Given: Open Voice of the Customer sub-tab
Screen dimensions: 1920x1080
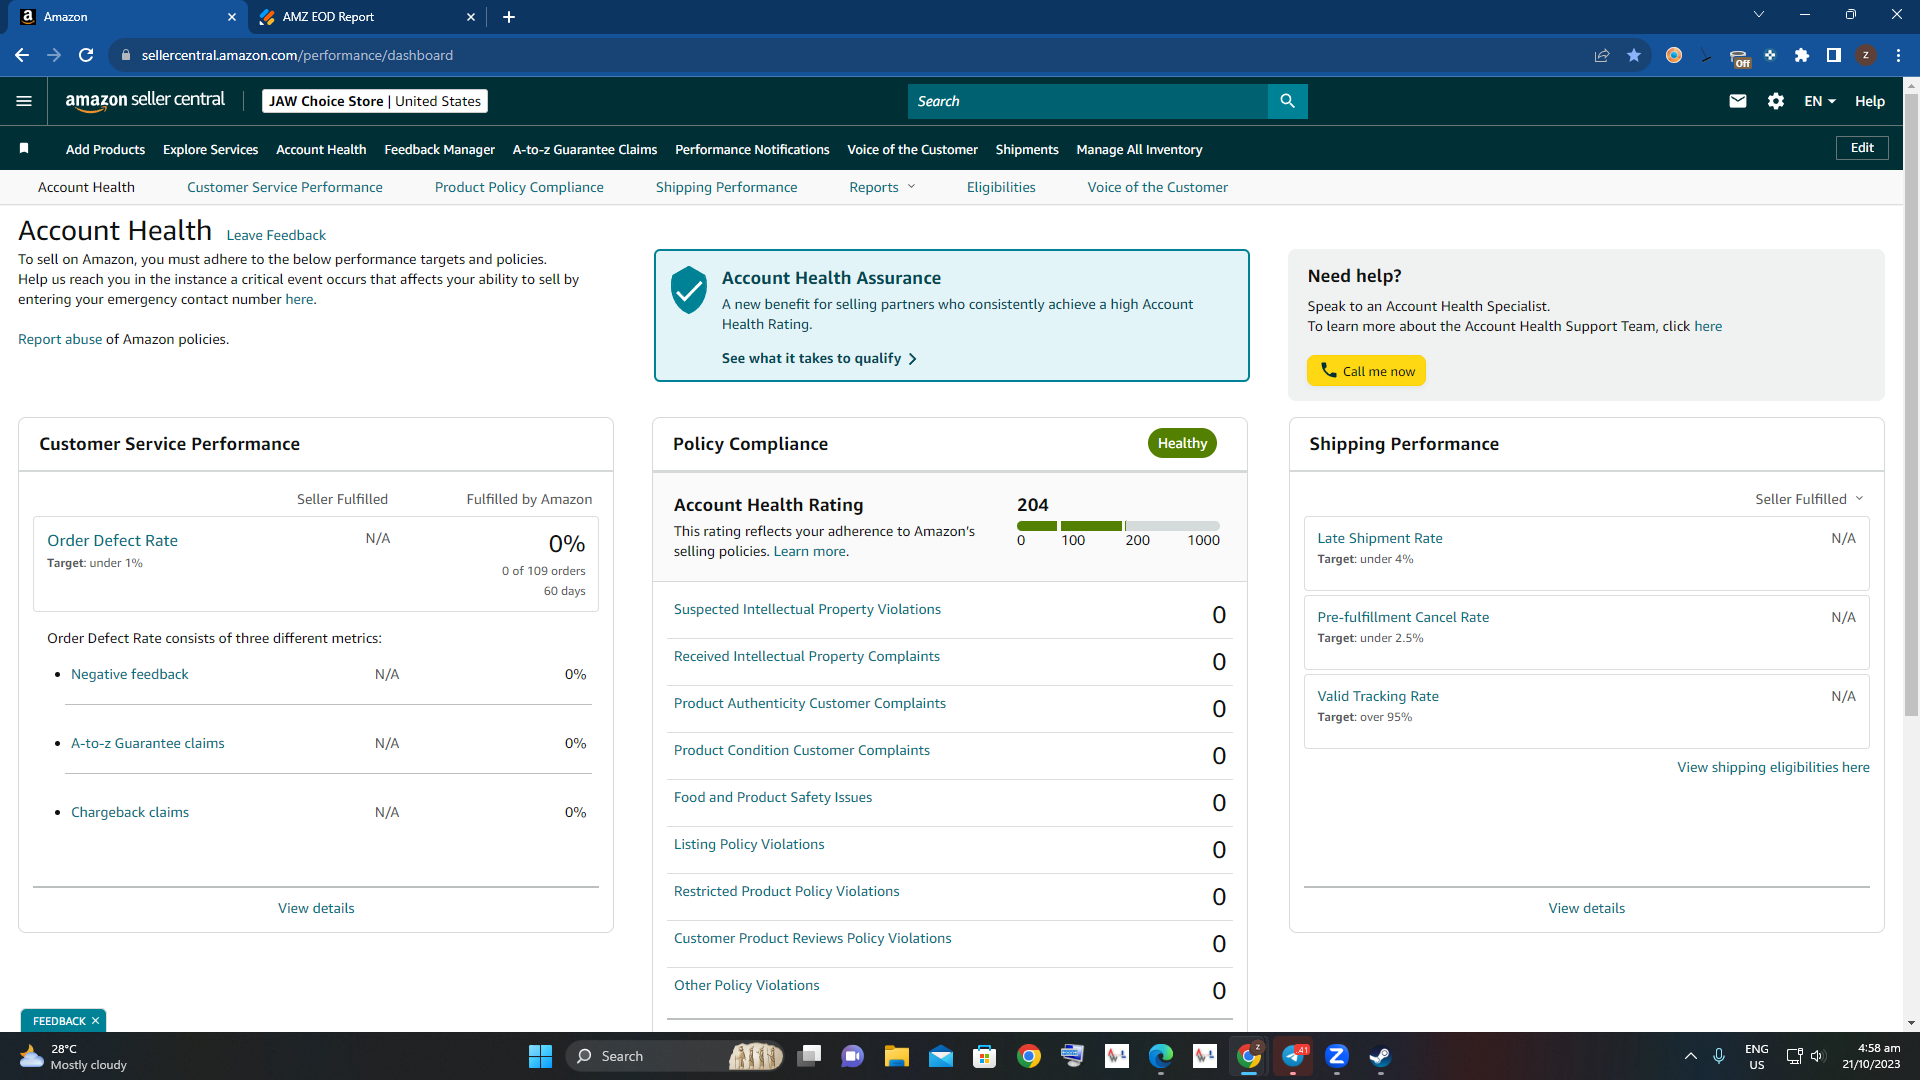Looking at the screenshot, I should 1157,187.
